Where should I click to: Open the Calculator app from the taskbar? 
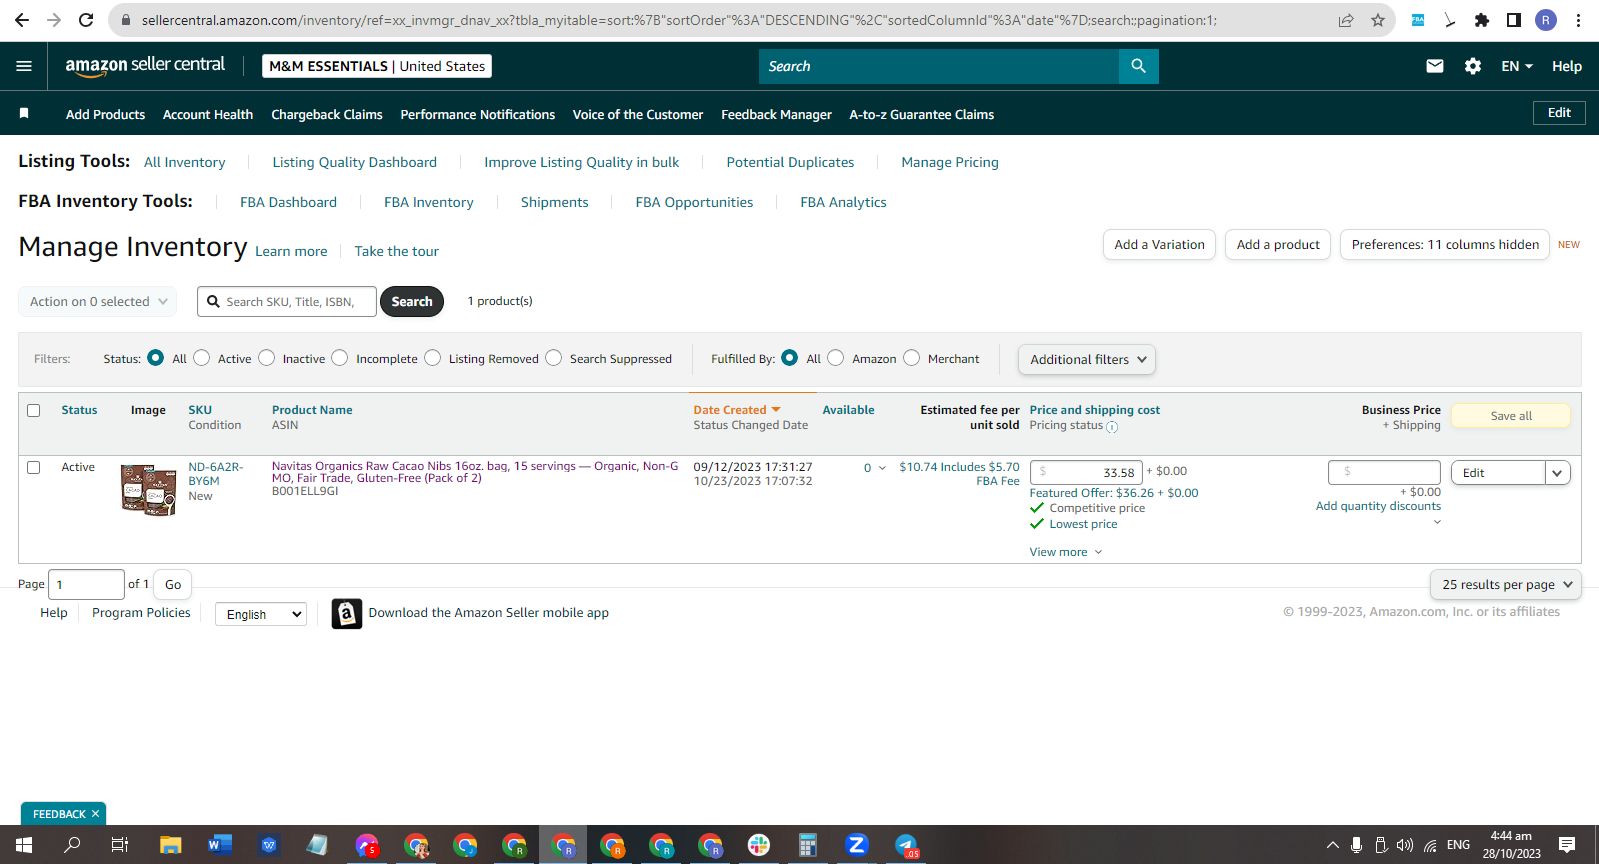click(x=808, y=845)
